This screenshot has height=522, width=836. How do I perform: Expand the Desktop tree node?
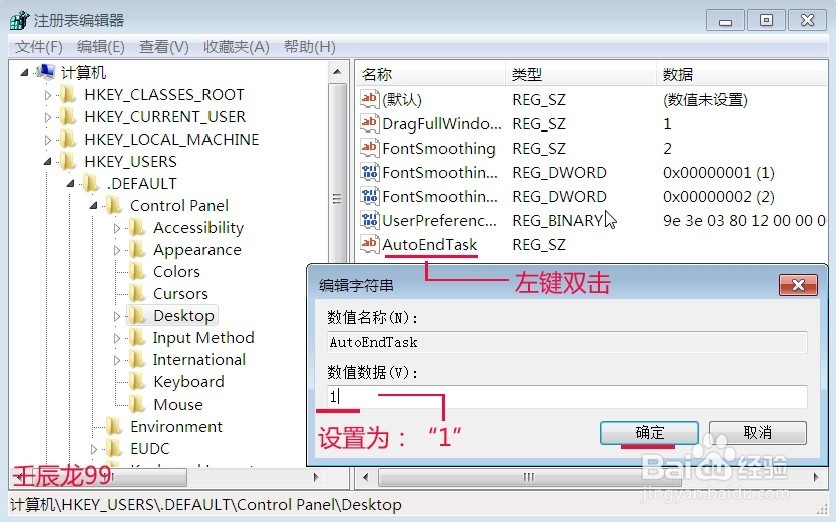click(117, 316)
